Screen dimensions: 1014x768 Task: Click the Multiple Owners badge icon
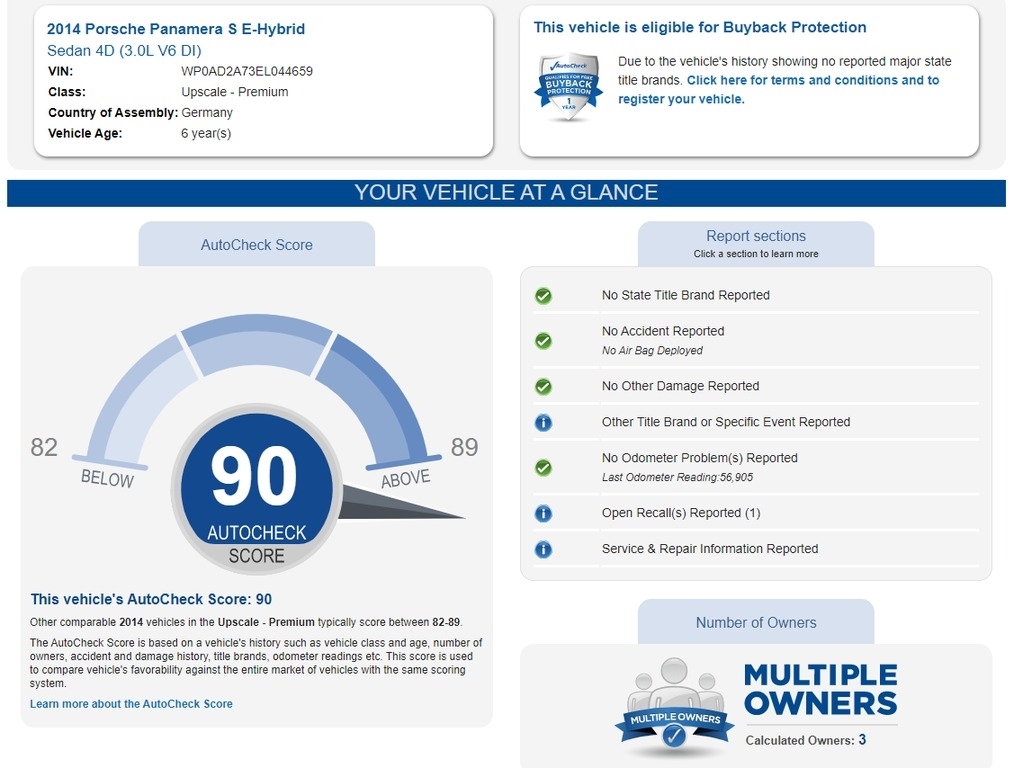pyautogui.click(x=674, y=709)
